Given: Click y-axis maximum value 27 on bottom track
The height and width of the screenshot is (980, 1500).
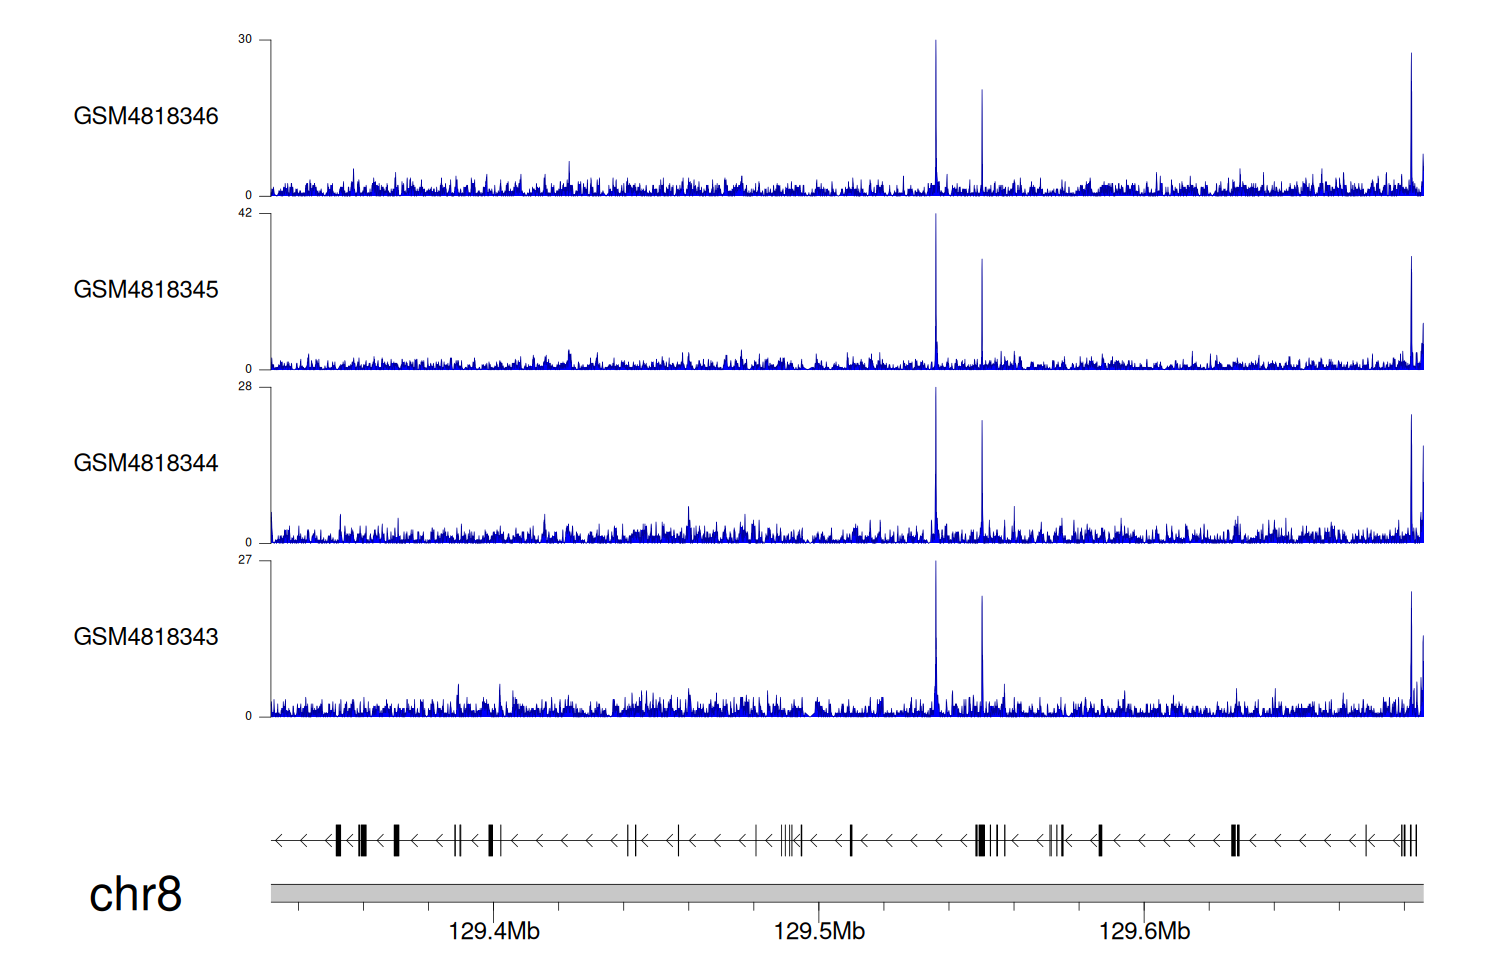Looking at the screenshot, I should coord(245,560).
